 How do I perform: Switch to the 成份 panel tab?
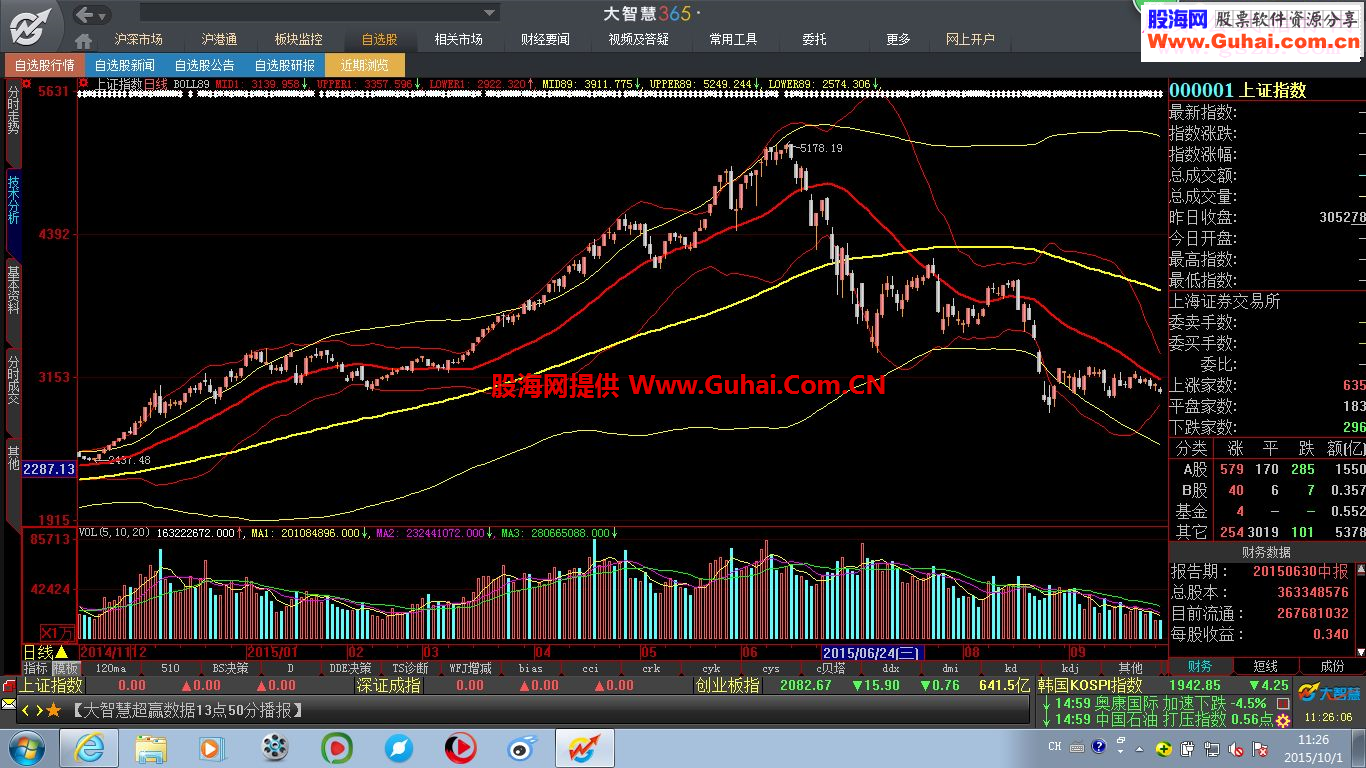coord(1332,666)
